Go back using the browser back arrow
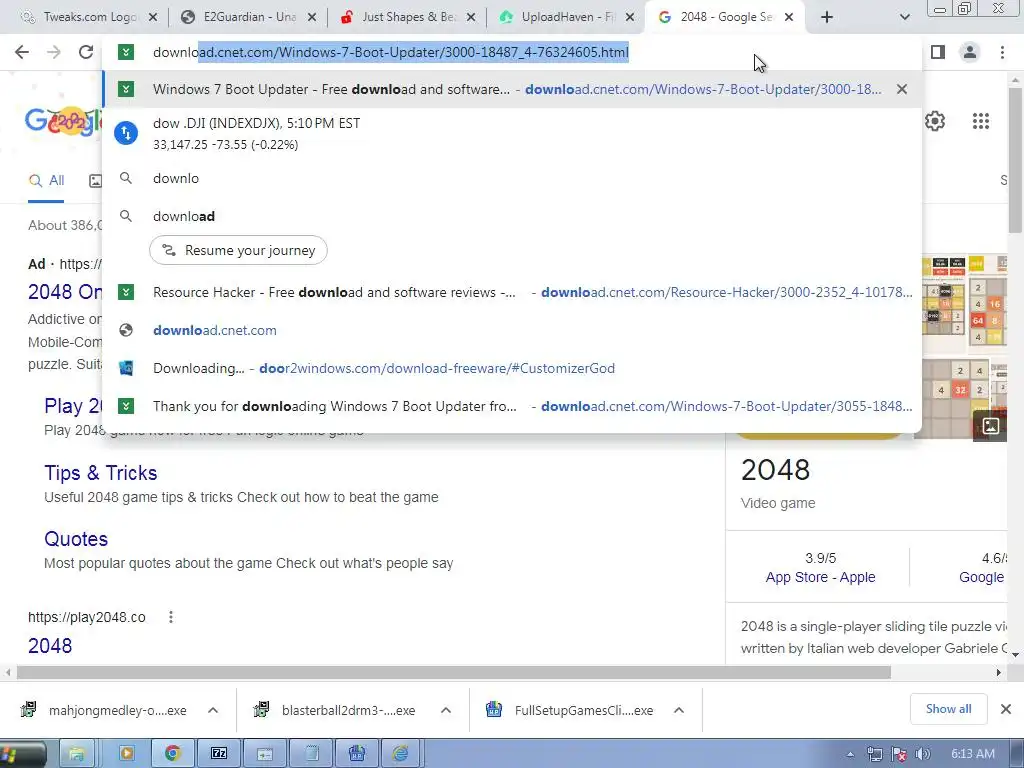The image size is (1024, 768). [x=22, y=52]
